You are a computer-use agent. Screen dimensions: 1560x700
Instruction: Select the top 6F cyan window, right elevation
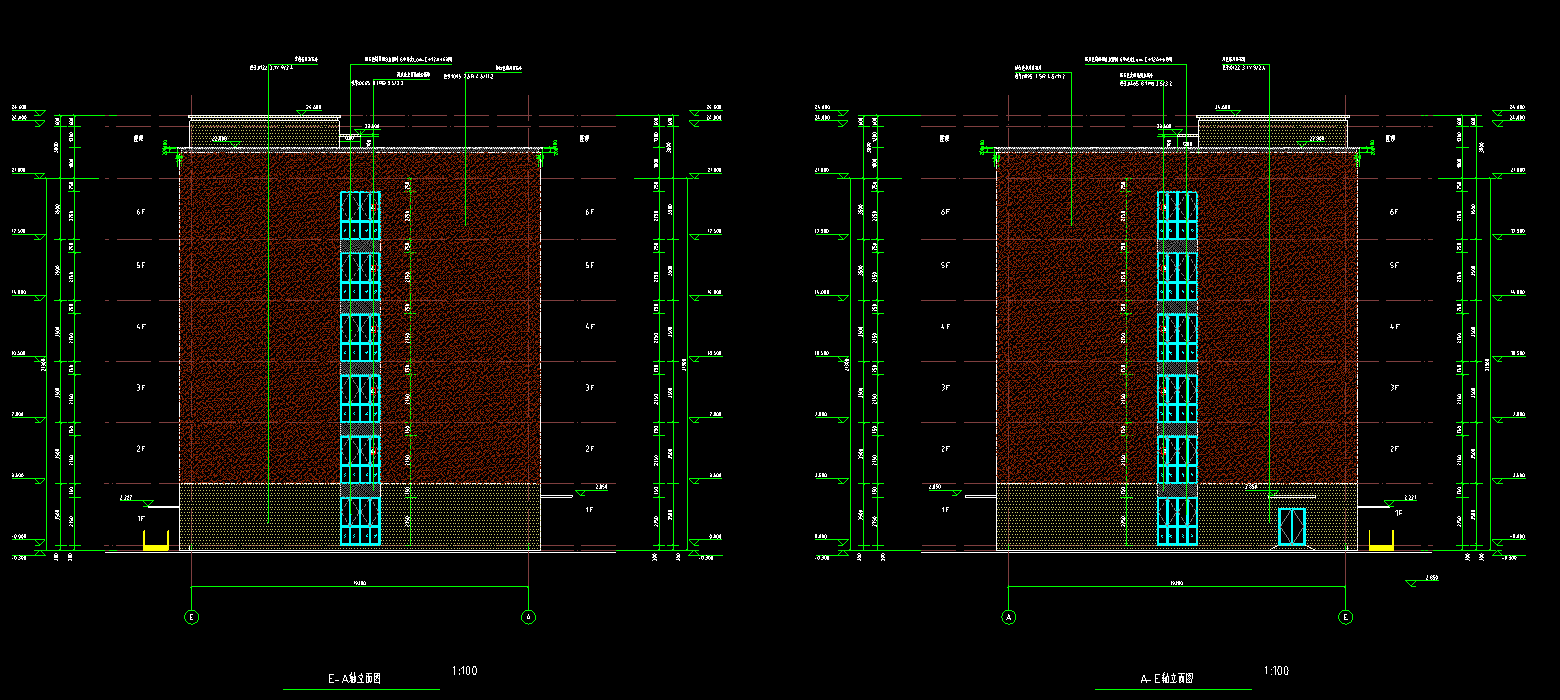[1177, 216]
